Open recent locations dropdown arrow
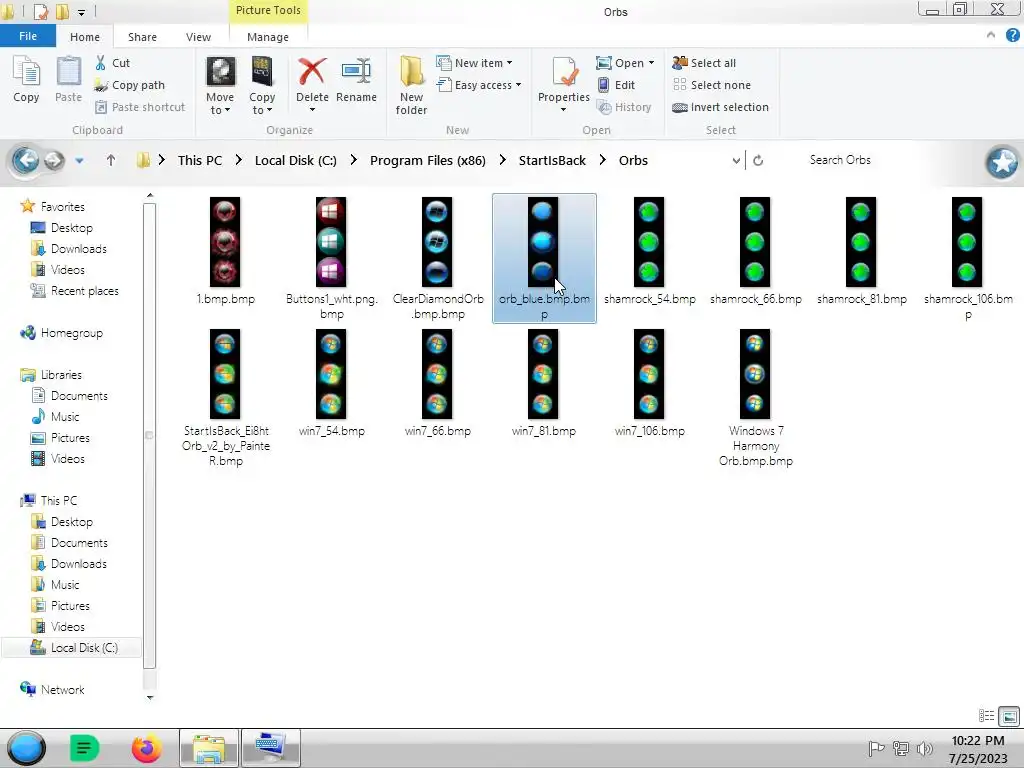The height and width of the screenshot is (768, 1024). click(79, 161)
